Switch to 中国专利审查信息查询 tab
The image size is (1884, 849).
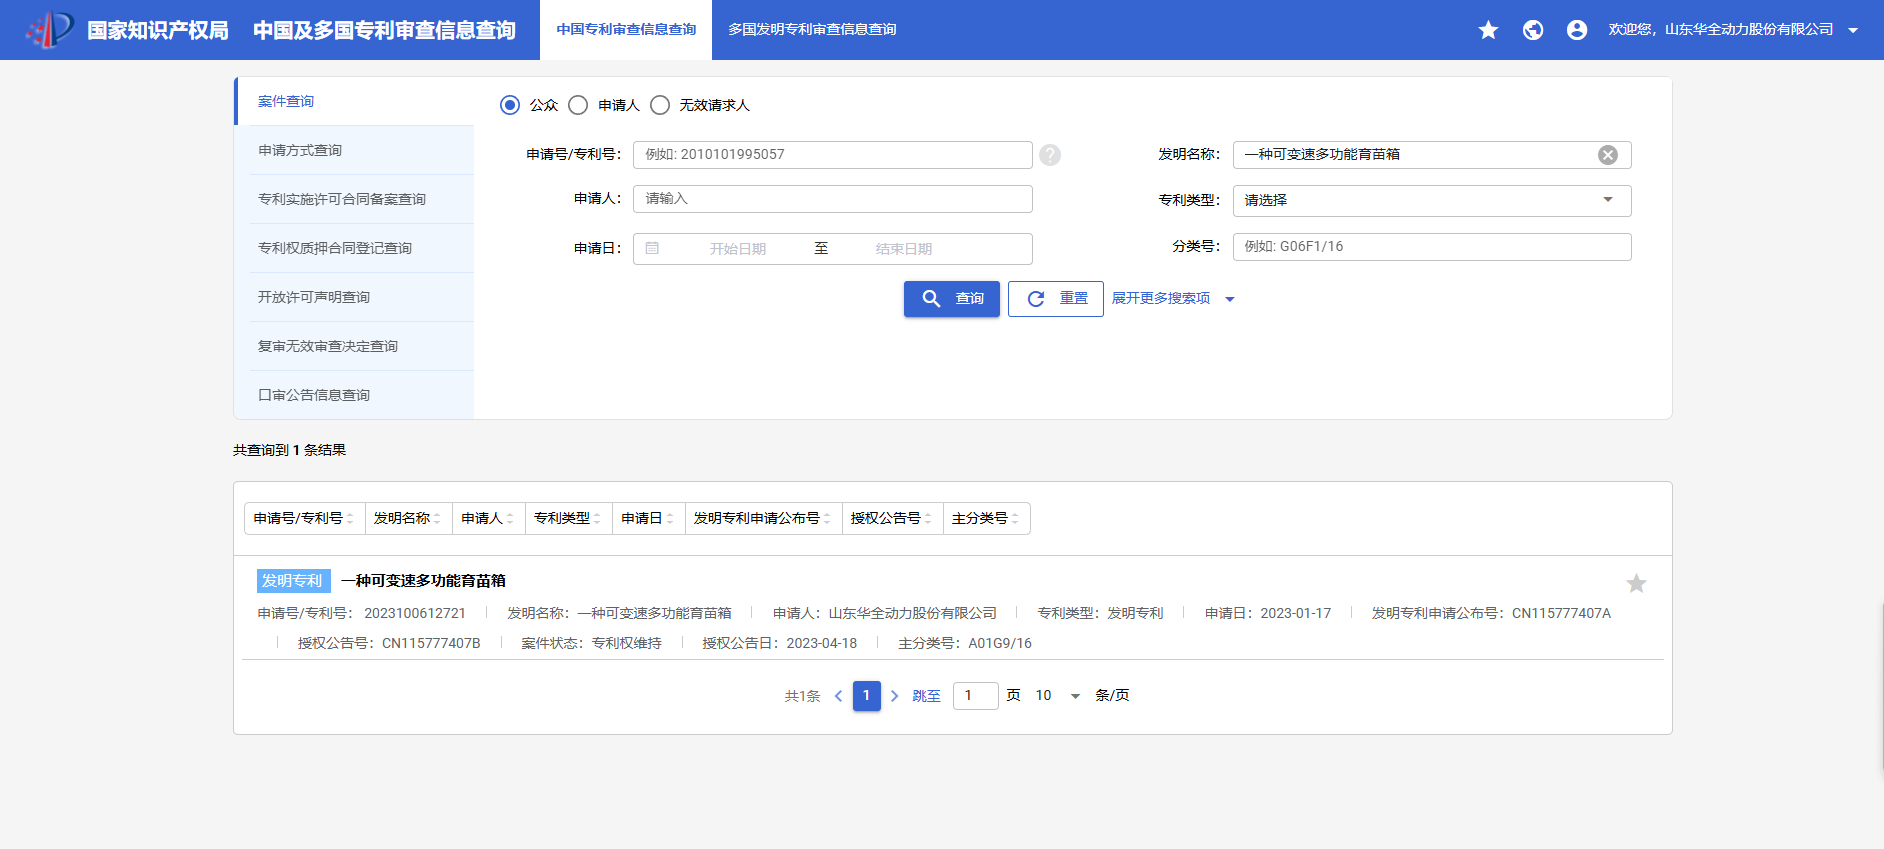pos(626,30)
